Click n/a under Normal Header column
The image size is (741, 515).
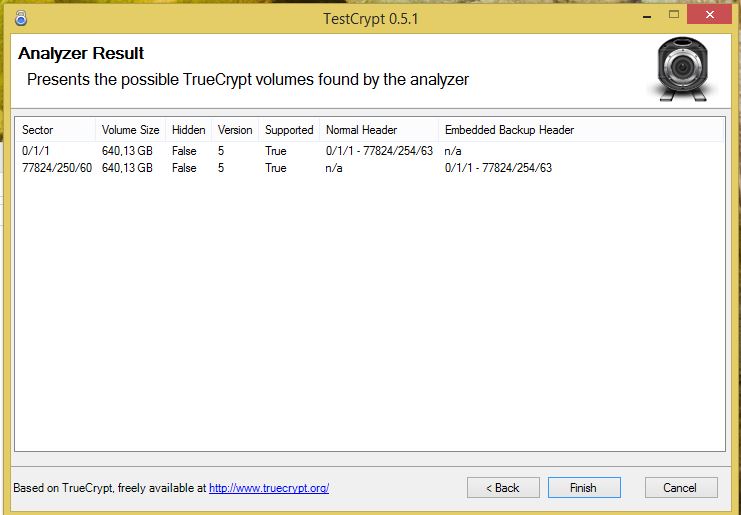point(334,168)
